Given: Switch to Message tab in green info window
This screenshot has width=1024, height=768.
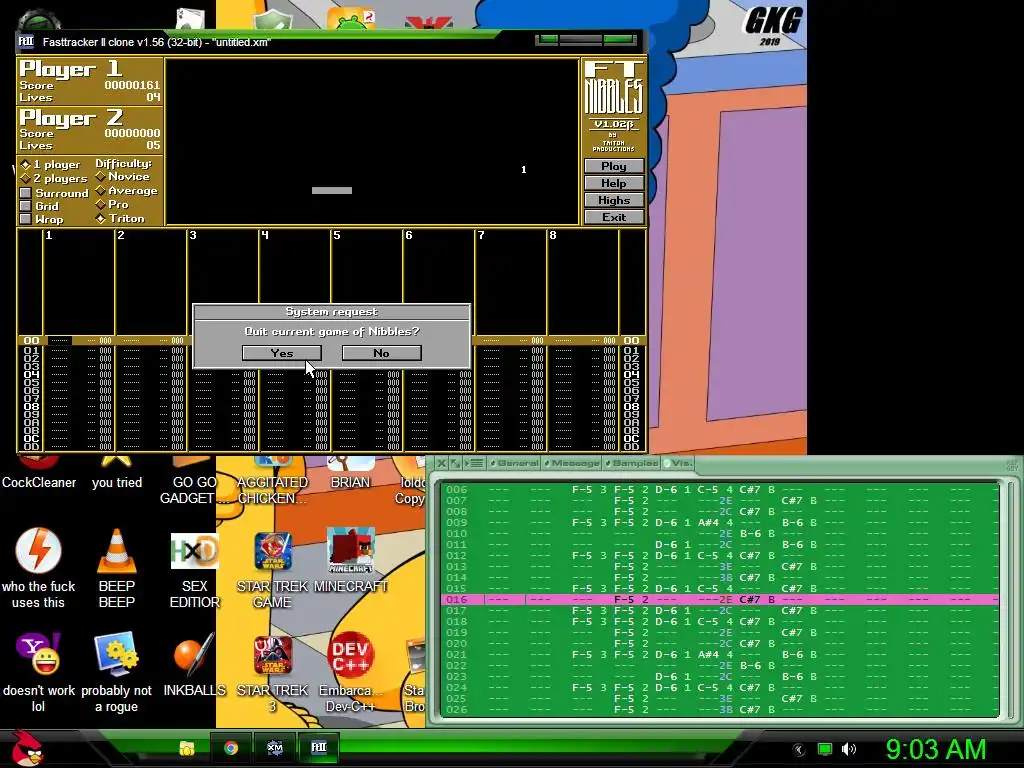Looking at the screenshot, I should pos(572,463).
